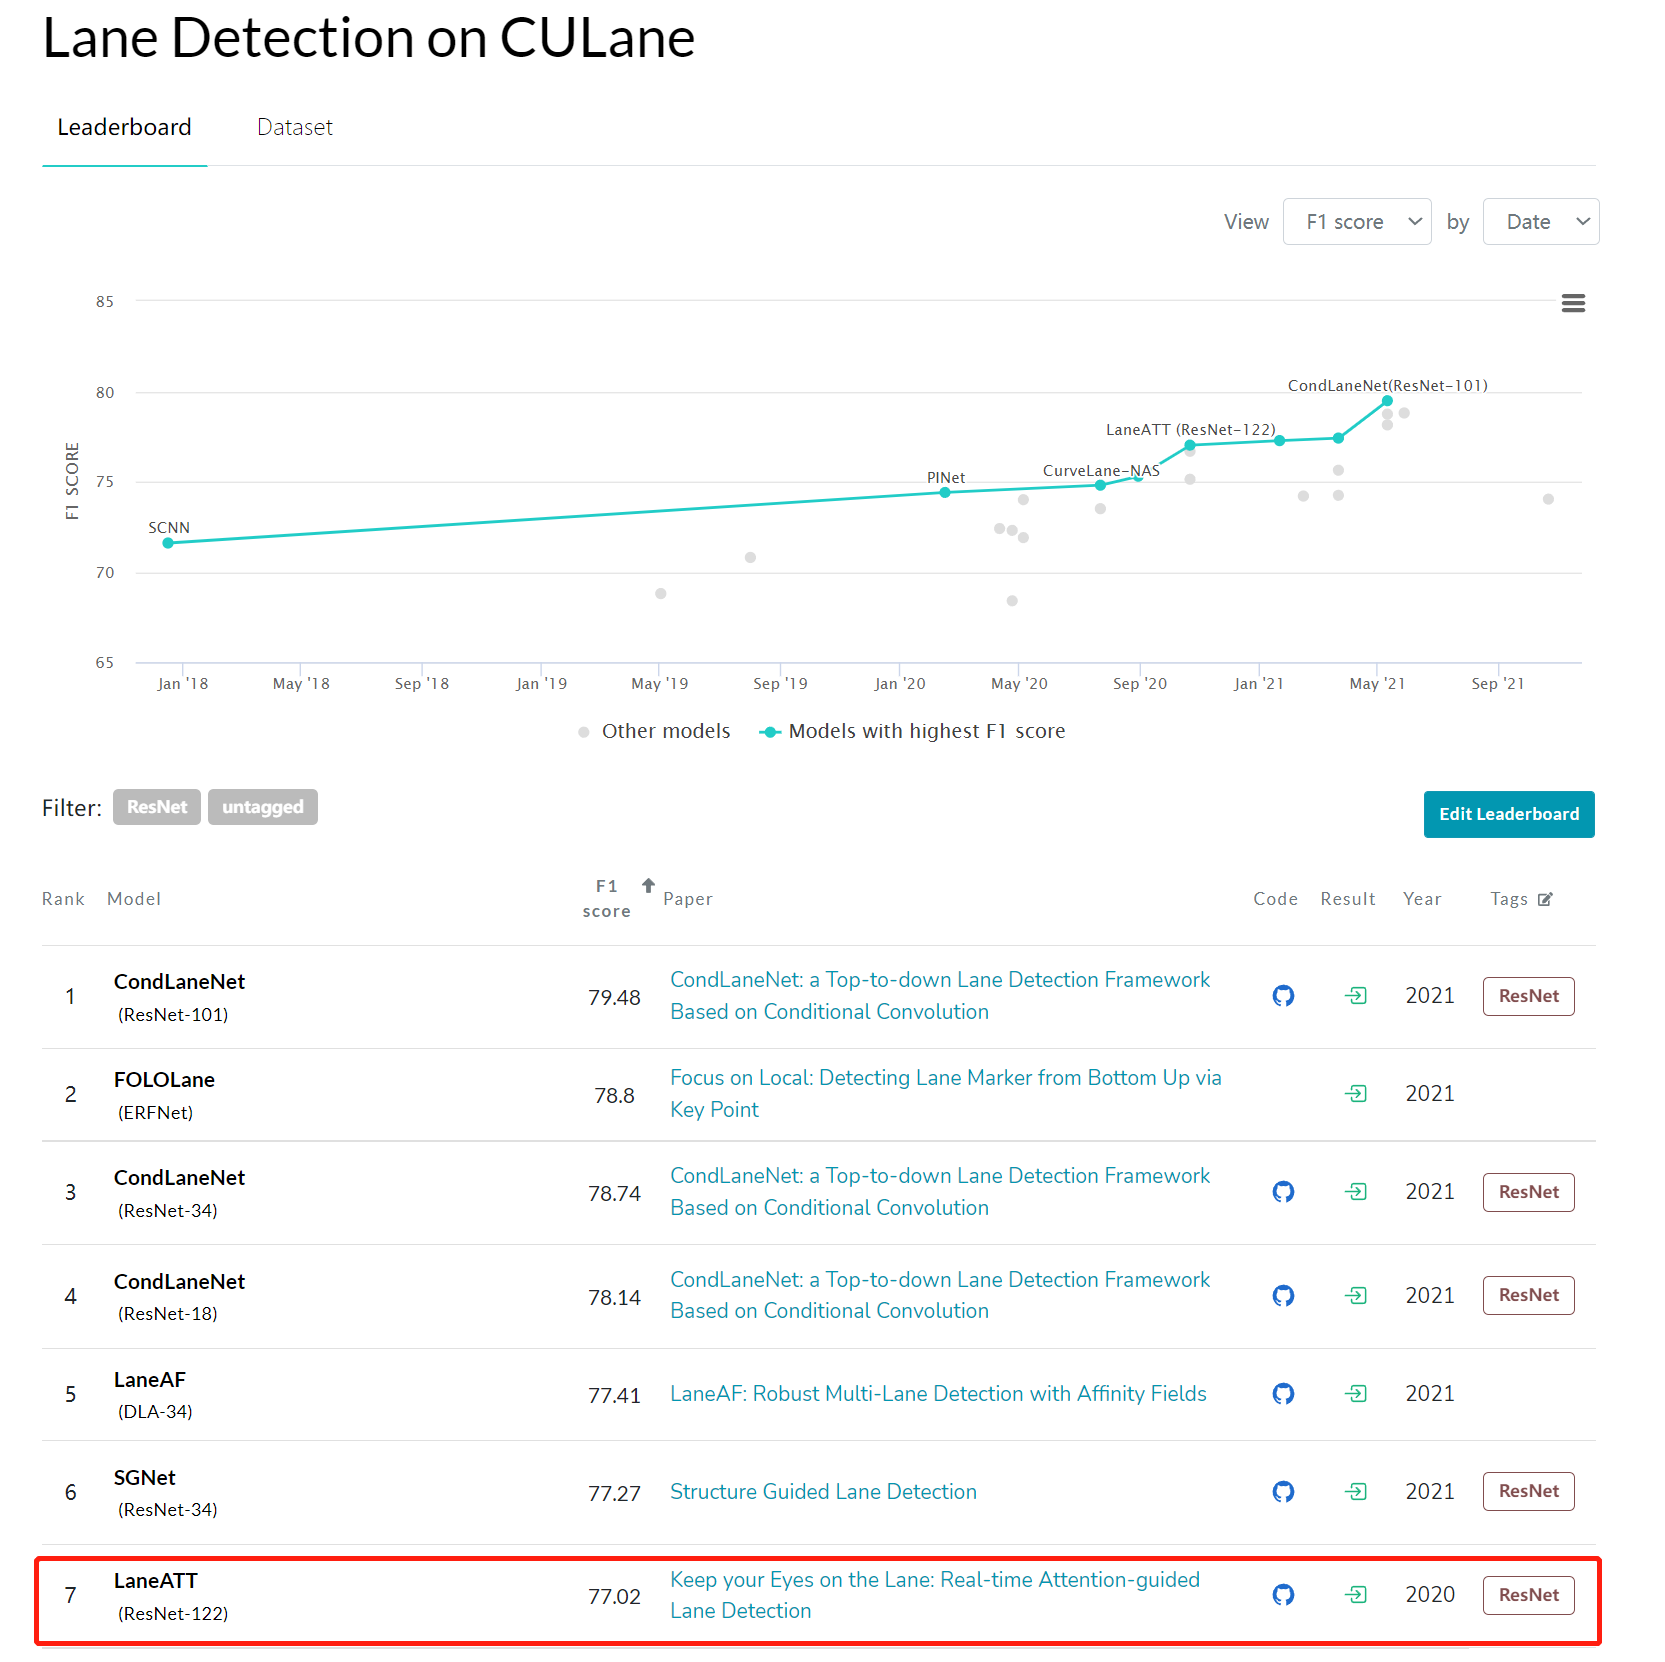Viewport: 1665px width, 1662px height.
Task: Click the PINet data point on chart
Action: (x=945, y=492)
